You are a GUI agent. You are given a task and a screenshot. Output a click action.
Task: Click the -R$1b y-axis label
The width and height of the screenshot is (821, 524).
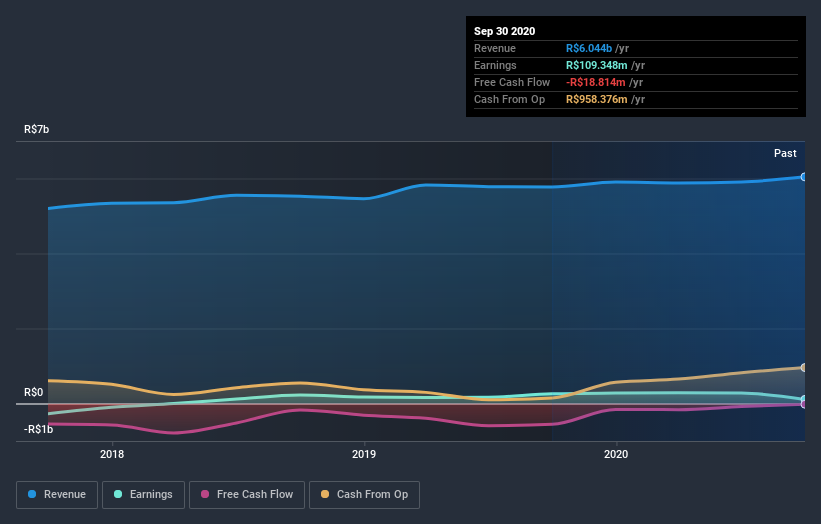pos(38,429)
